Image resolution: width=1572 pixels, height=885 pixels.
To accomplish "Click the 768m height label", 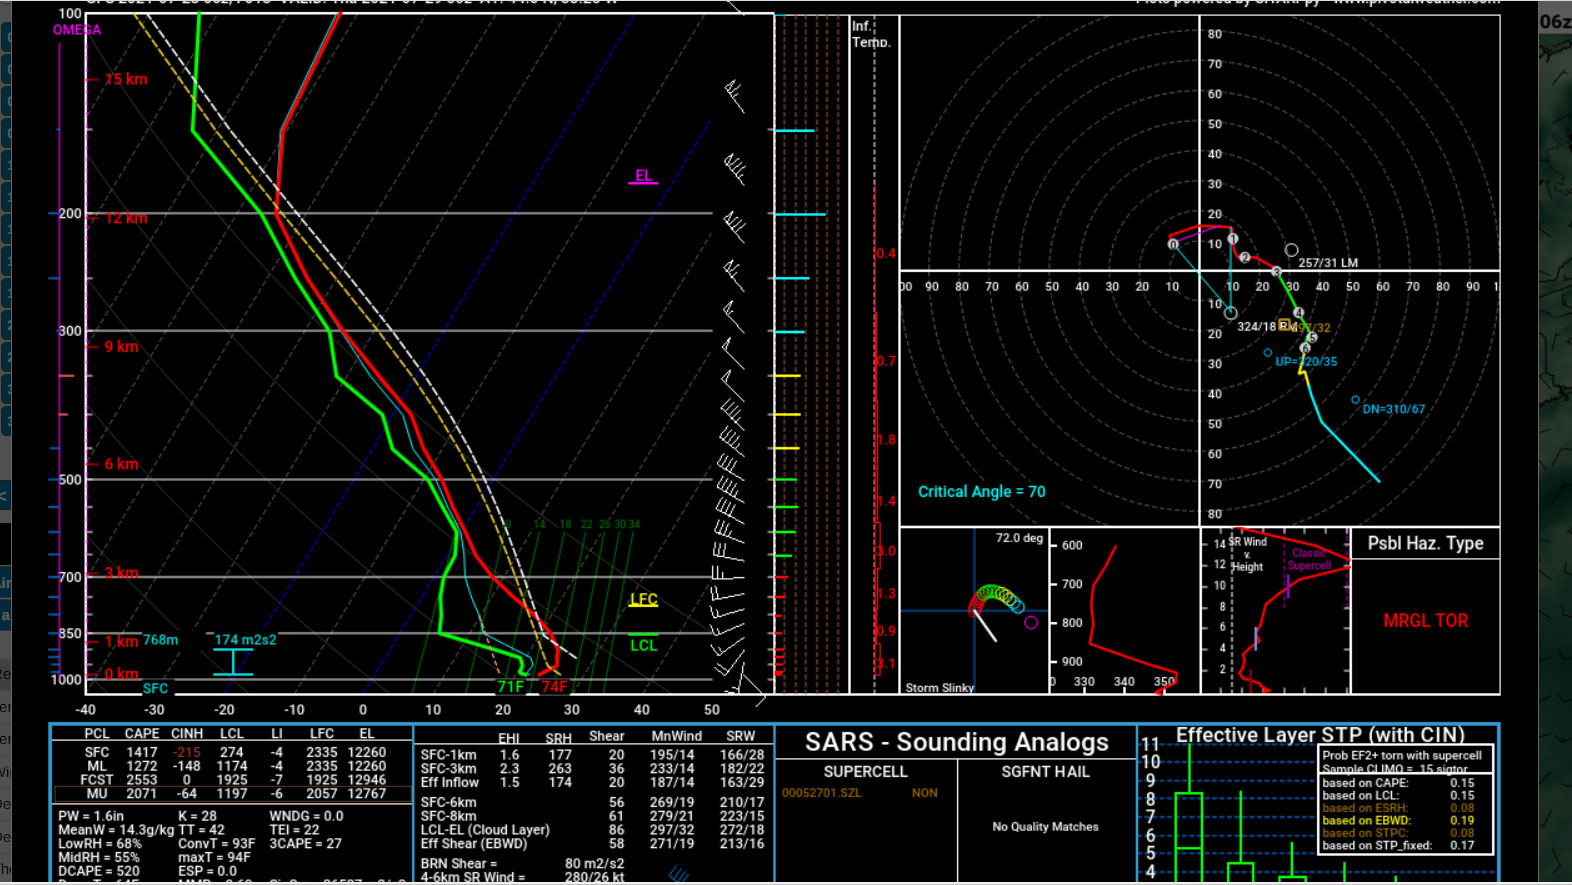I will click(x=160, y=640).
